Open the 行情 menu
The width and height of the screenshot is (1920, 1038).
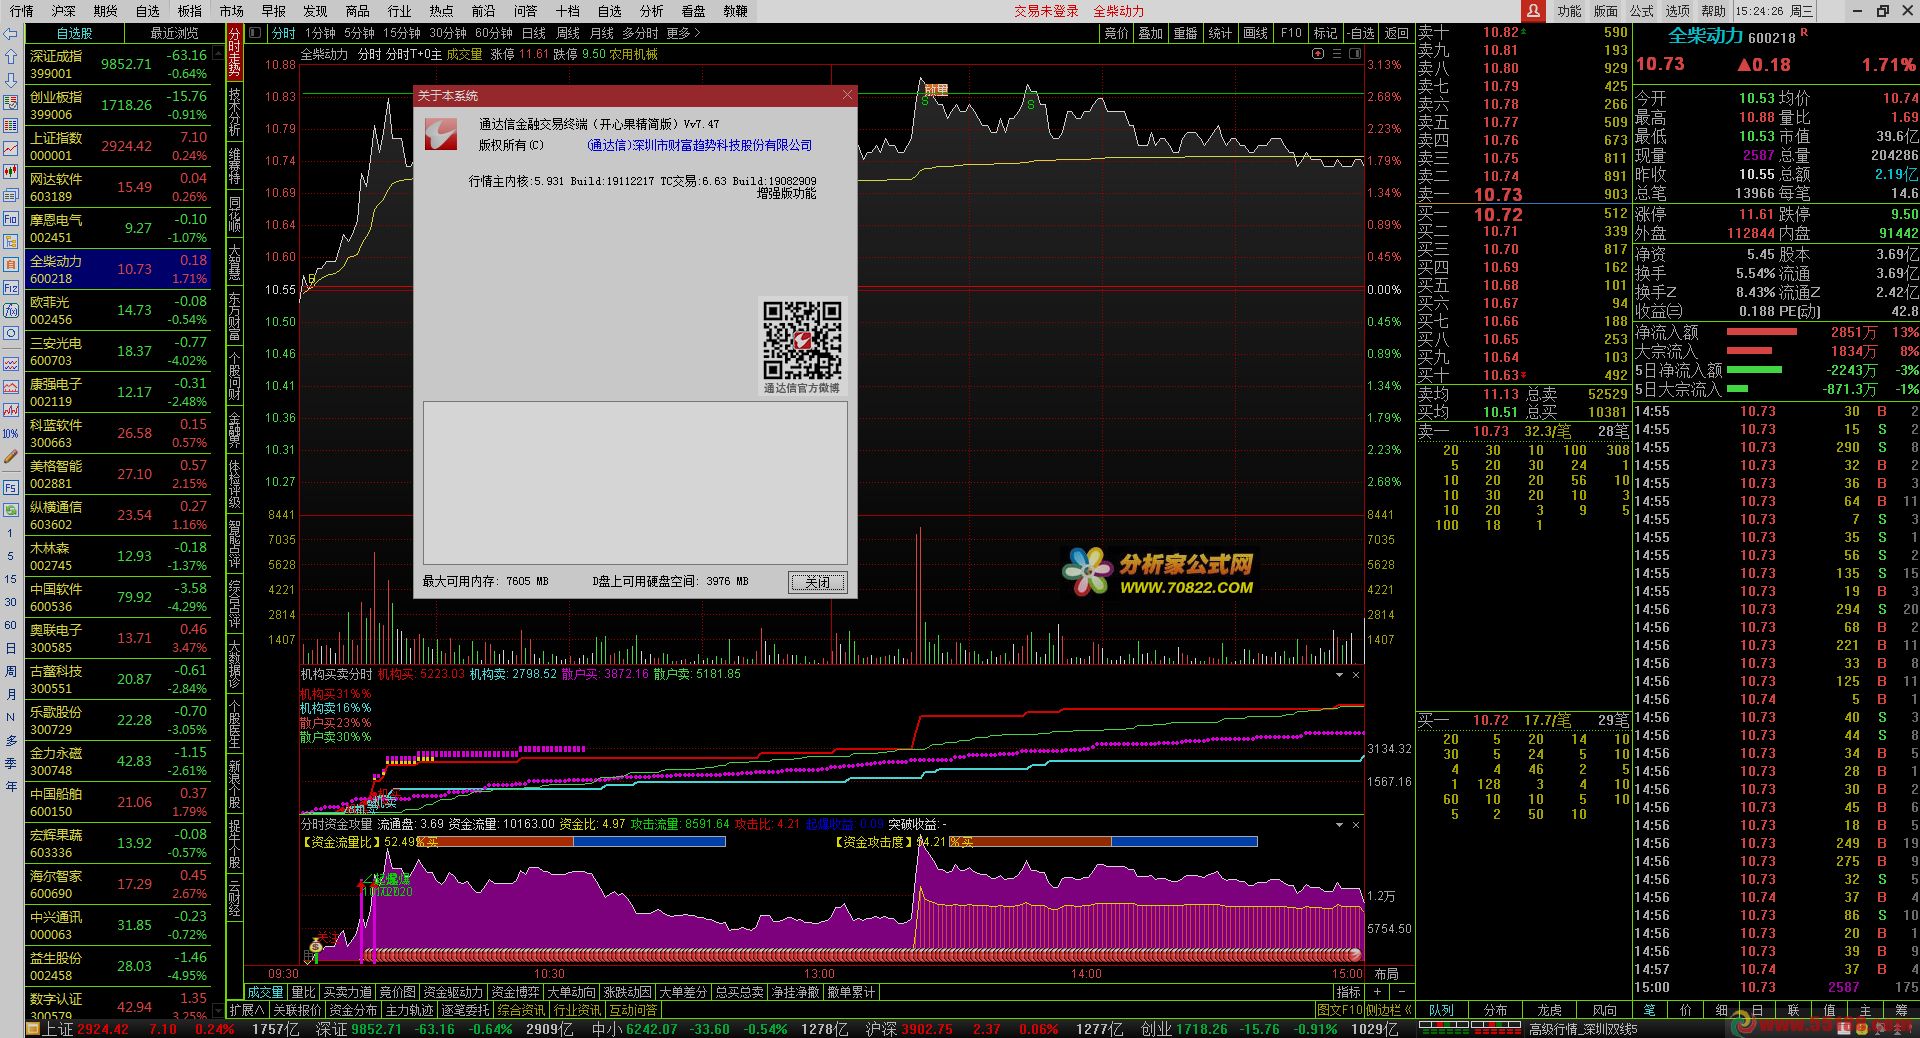click(x=21, y=11)
